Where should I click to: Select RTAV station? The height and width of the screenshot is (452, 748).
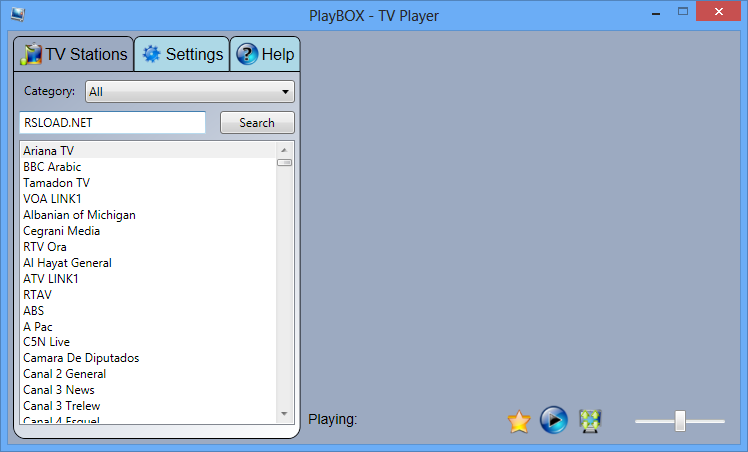148,295
